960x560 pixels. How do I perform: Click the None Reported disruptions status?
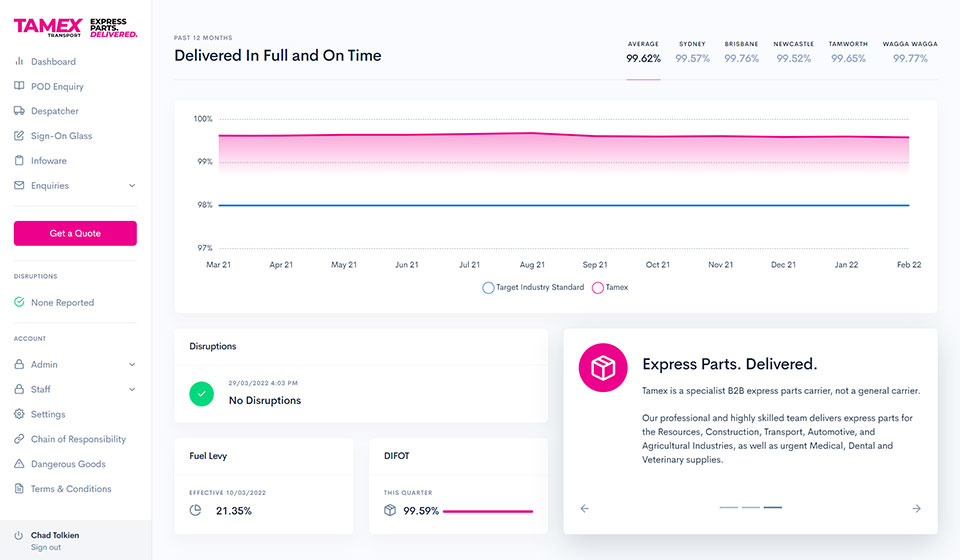62,302
